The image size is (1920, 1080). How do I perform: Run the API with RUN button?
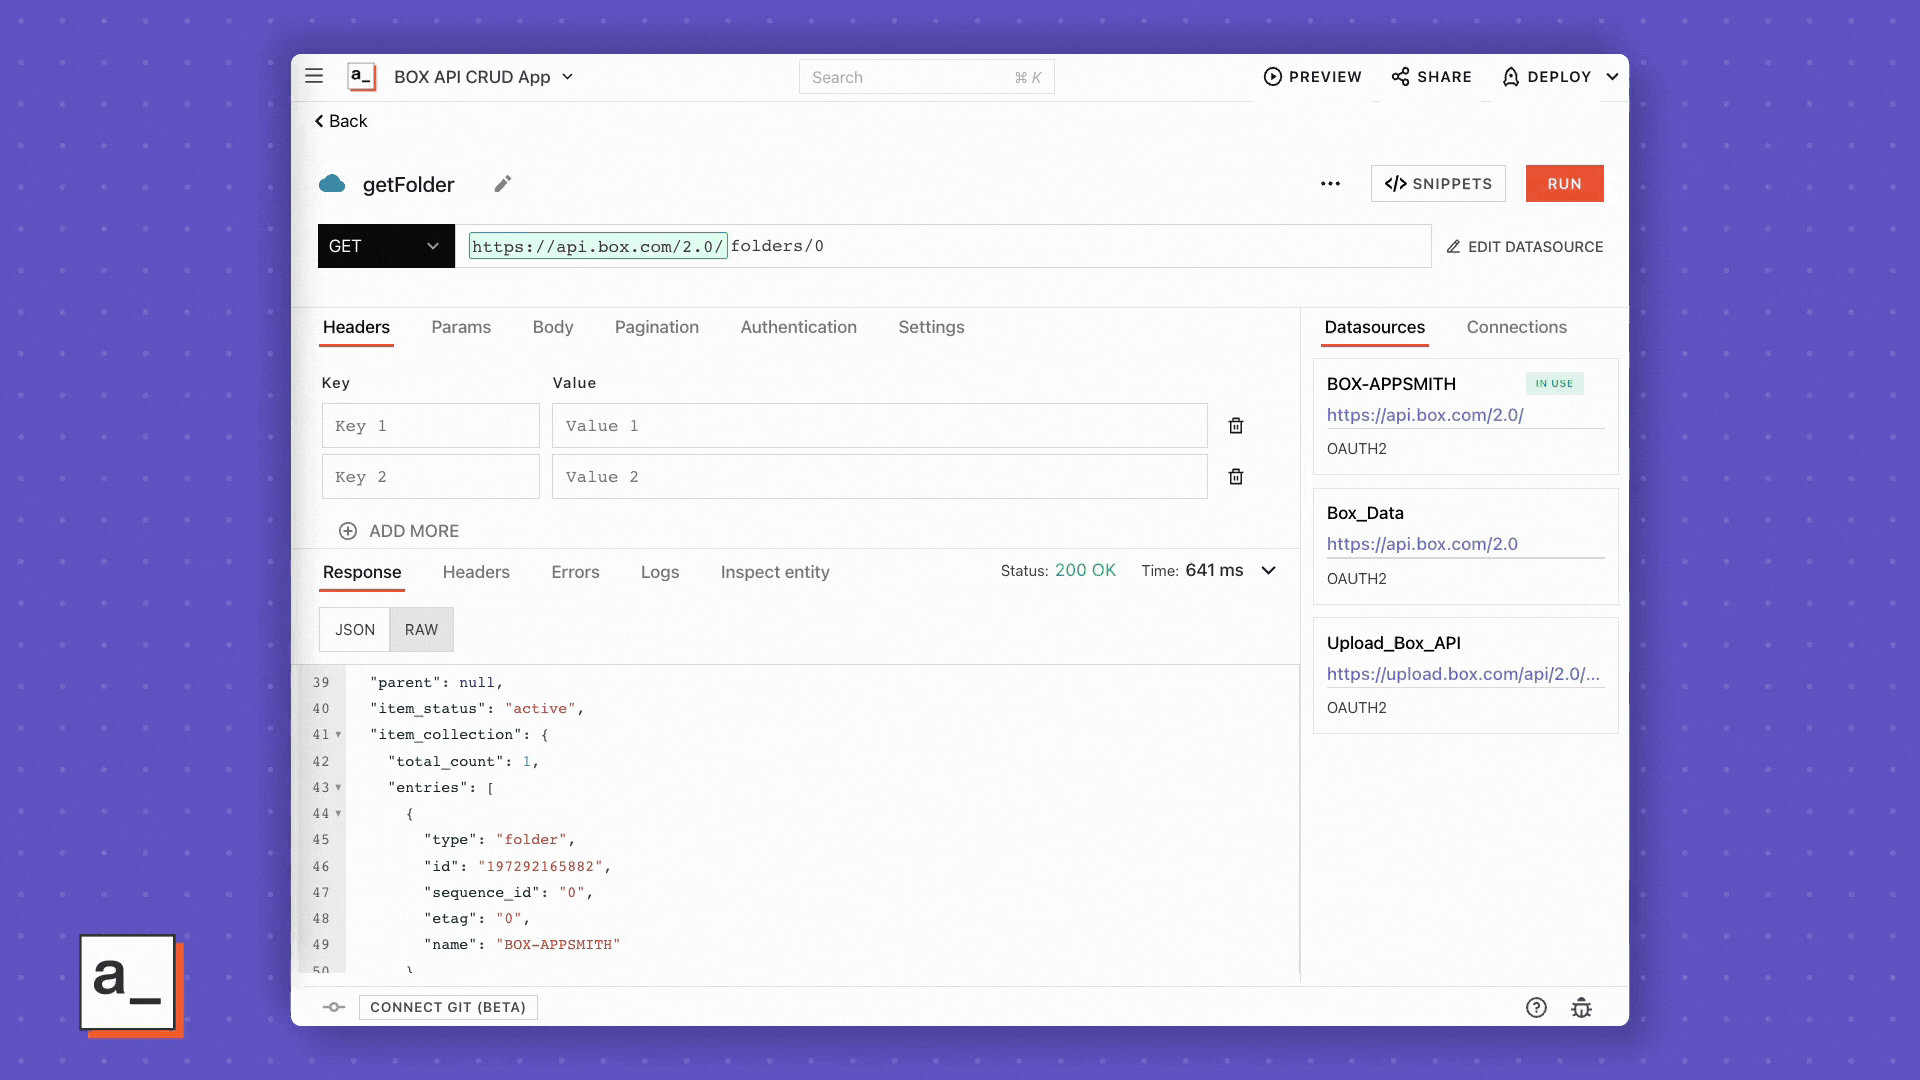point(1565,184)
